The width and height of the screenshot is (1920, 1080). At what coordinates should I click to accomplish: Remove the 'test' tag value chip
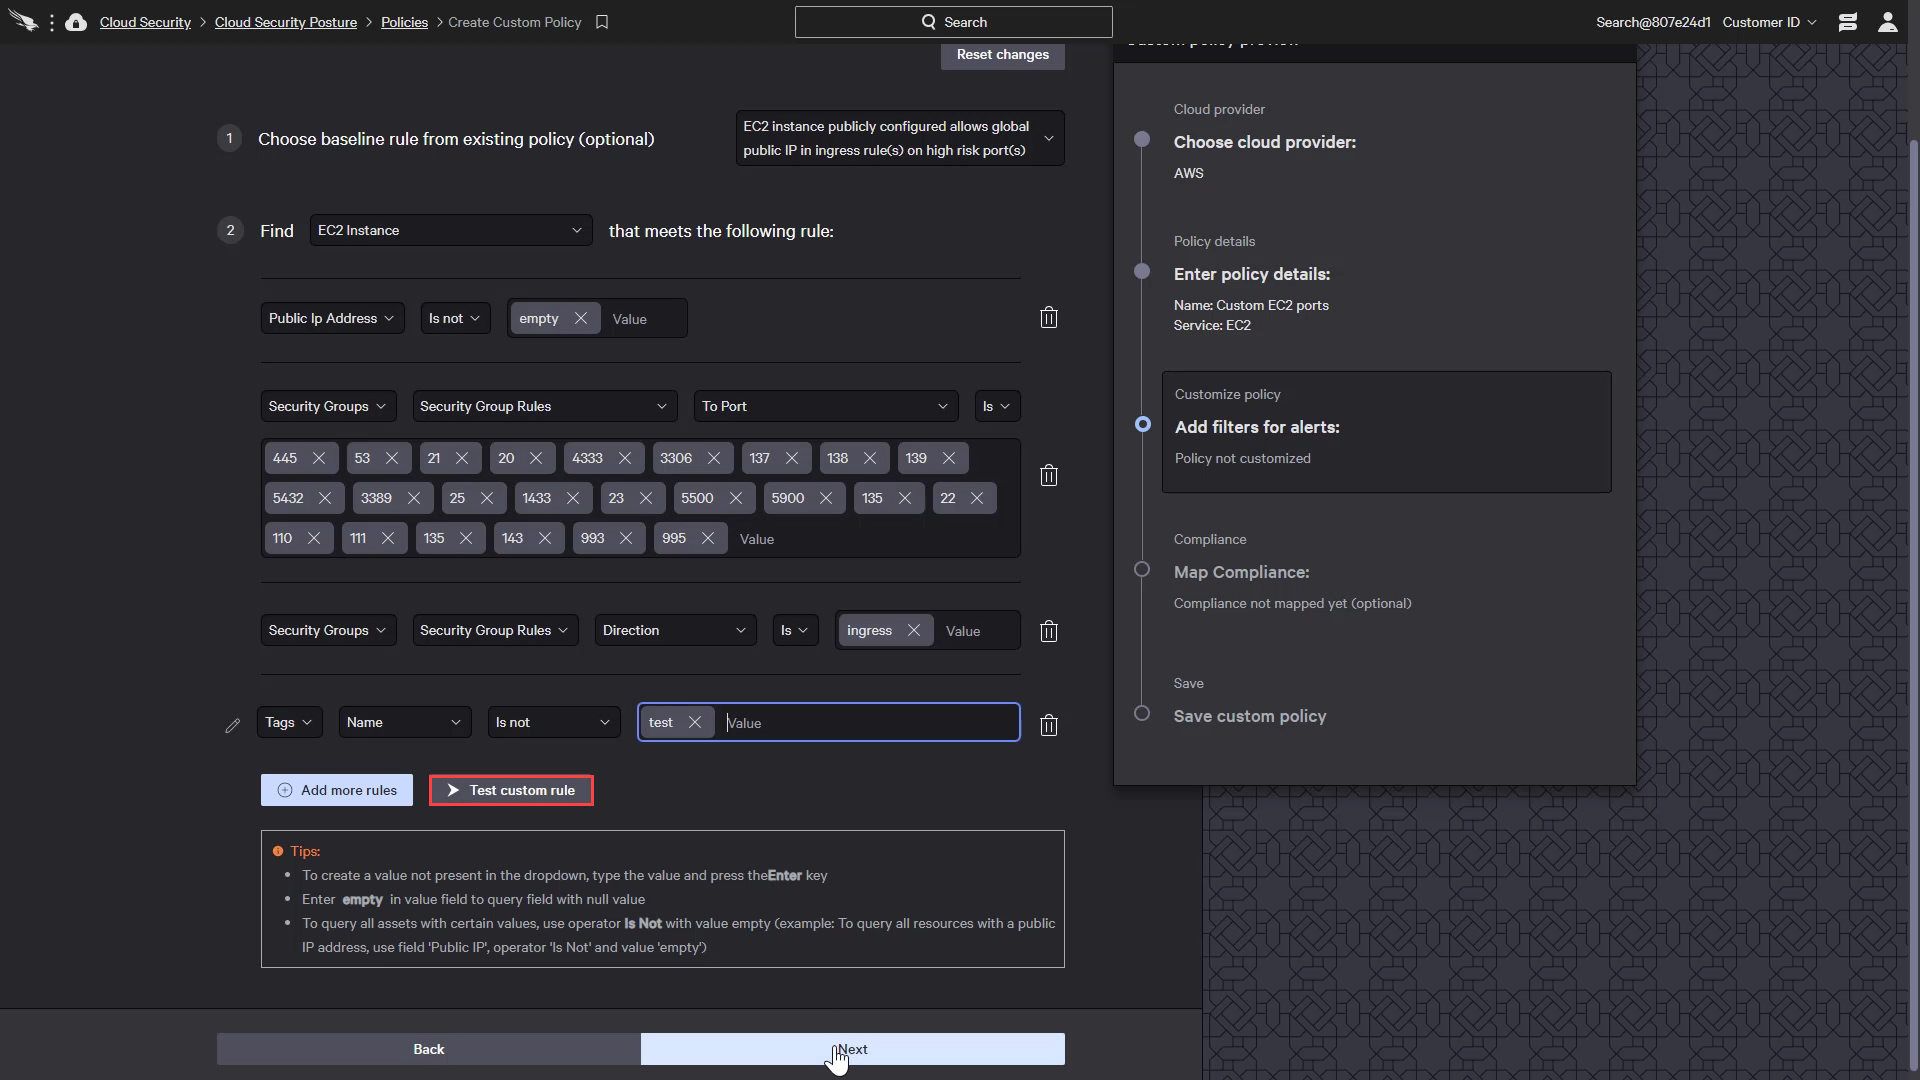click(x=695, y=722)
